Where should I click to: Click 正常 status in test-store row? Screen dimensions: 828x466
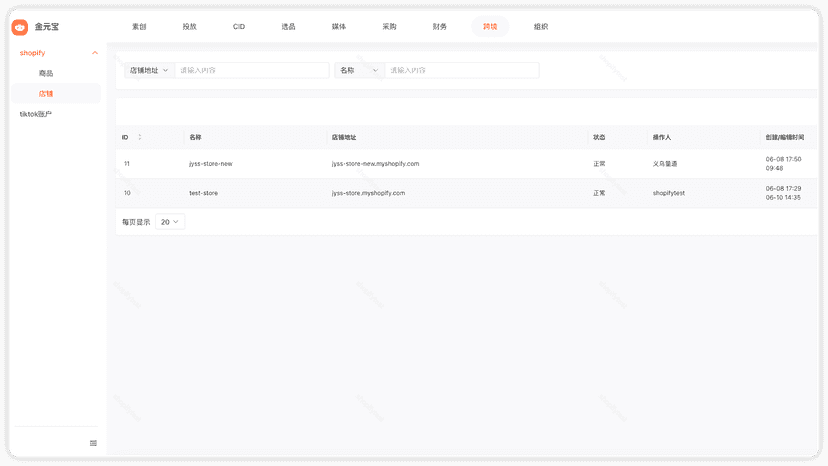599,193
